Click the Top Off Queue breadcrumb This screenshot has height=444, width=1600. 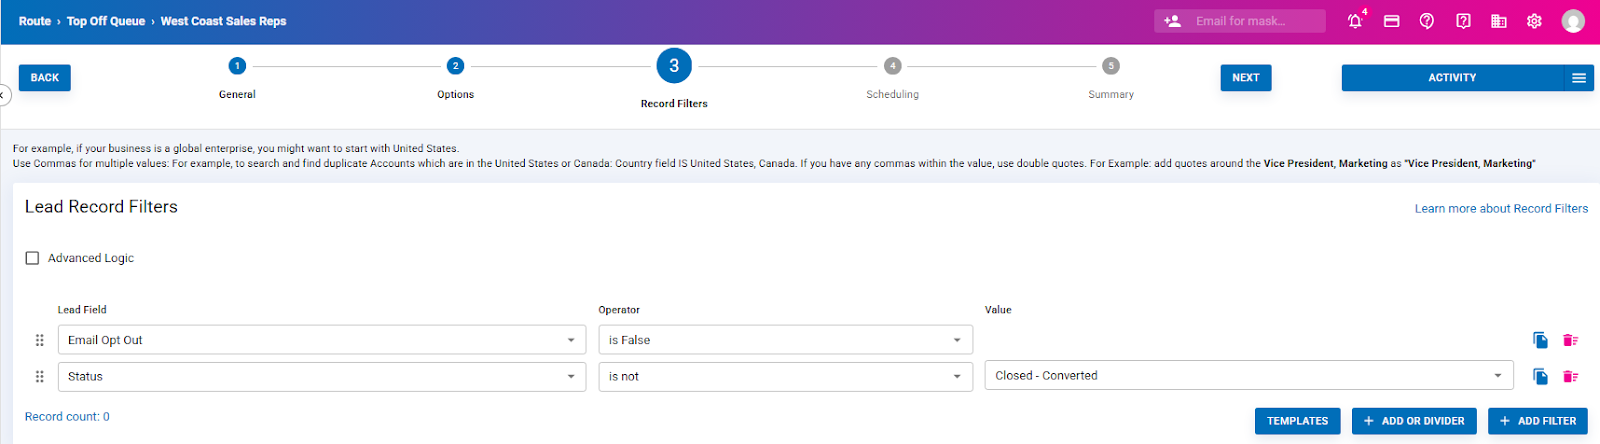105,21
